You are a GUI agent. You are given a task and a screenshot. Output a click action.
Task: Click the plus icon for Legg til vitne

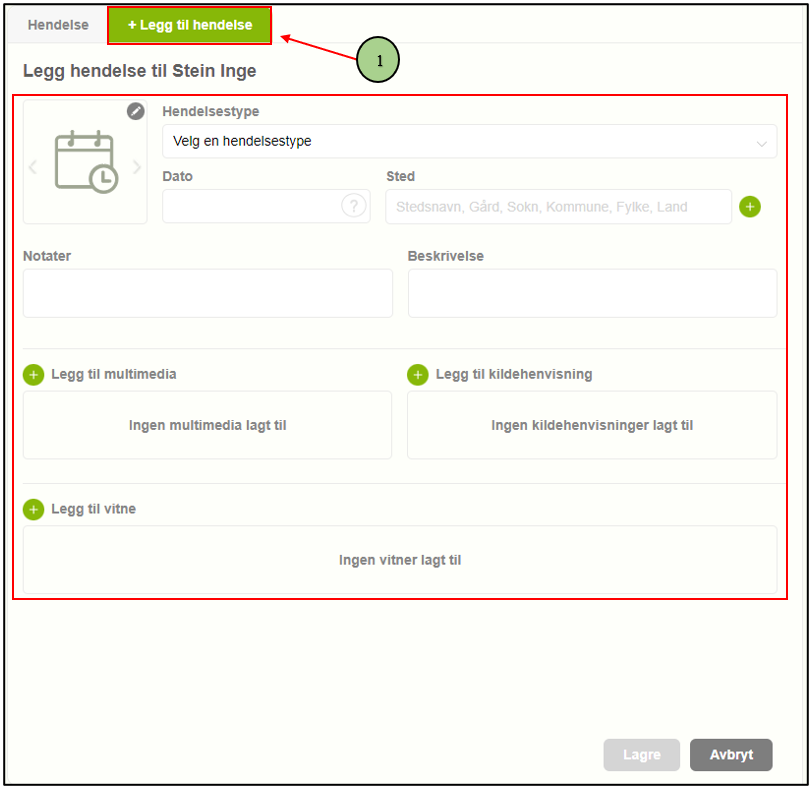33,510
